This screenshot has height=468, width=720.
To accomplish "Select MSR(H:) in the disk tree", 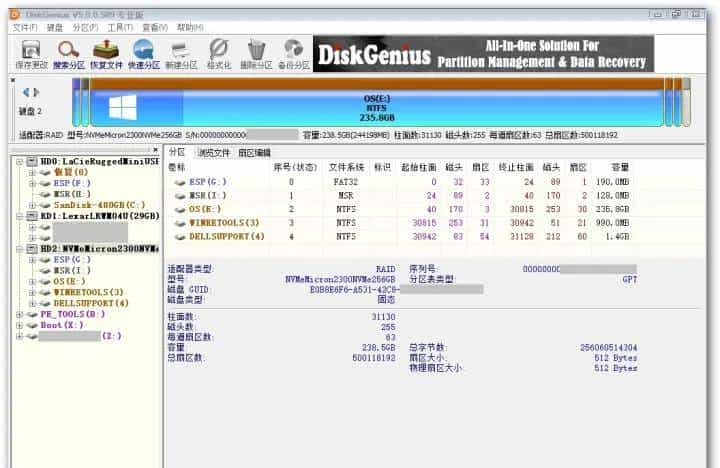I will [72, 194].
